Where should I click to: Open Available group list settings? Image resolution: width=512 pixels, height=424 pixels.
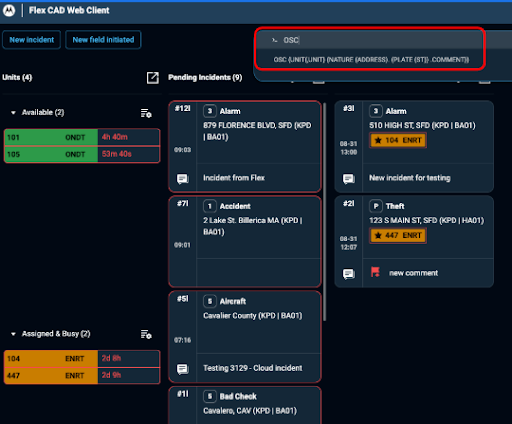pos(146,113)
